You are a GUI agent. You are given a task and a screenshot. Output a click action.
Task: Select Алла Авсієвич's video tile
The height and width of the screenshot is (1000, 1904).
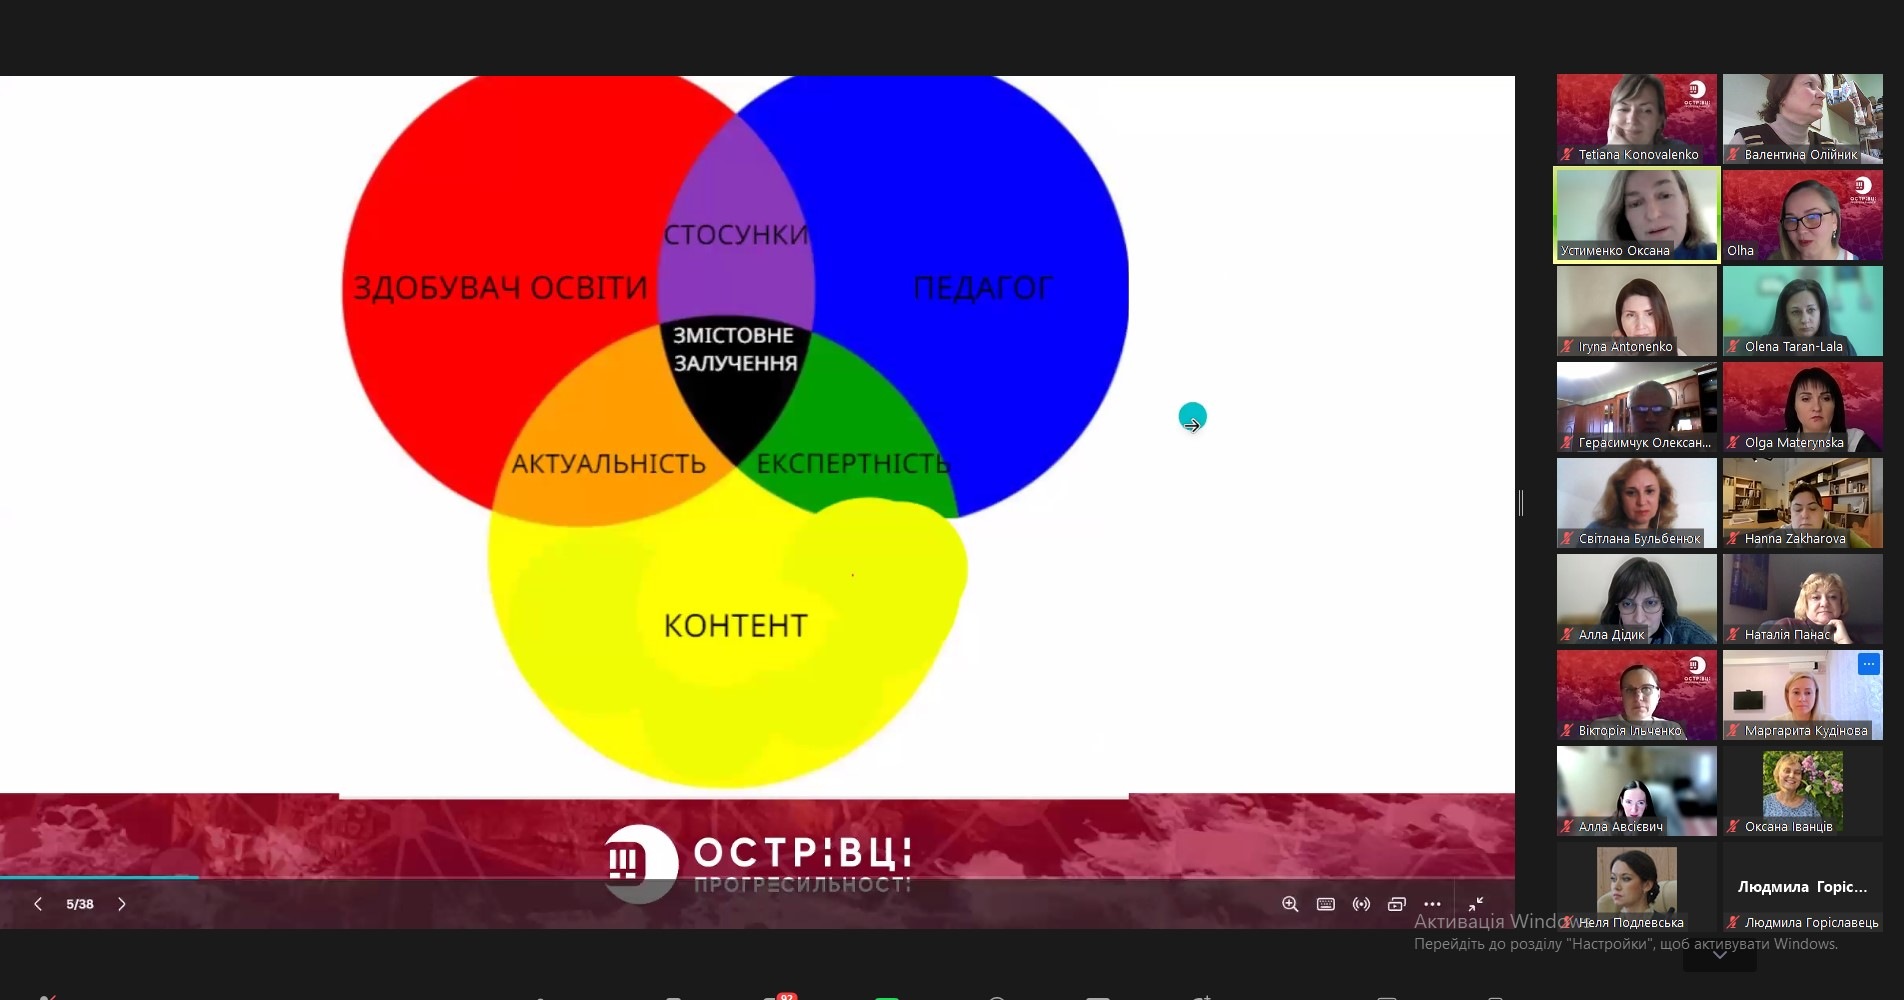pos(1637,791)
